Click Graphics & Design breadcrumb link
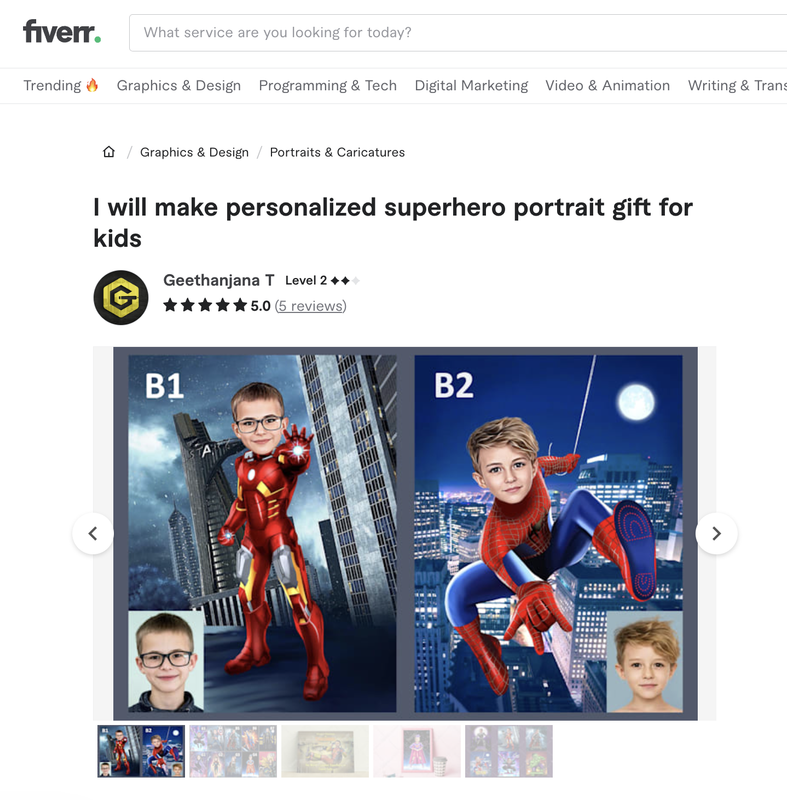Screen dimensions: 787x800 [194, 152]
